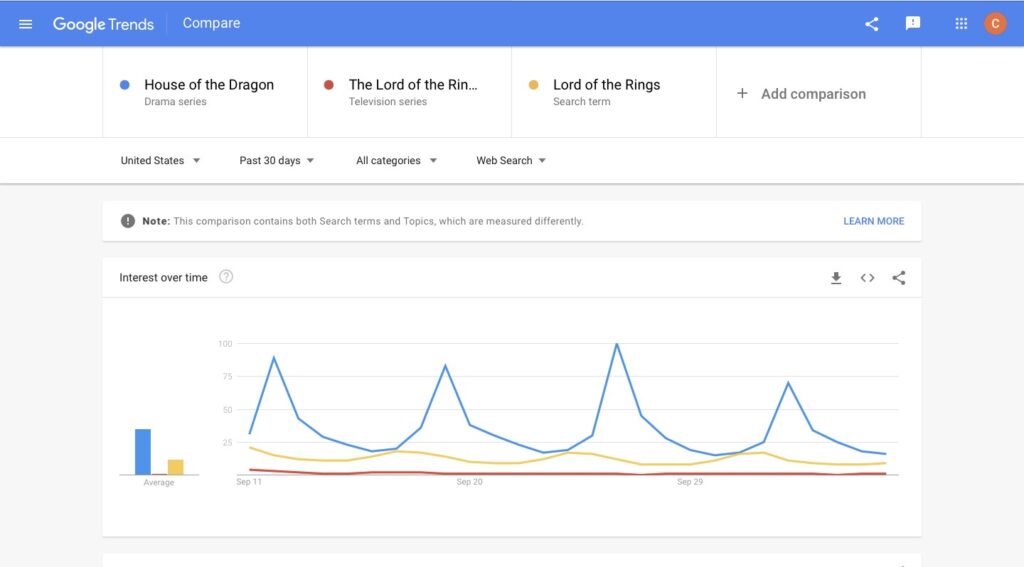Click the Google Trends logo

click(x=103, y=24)
